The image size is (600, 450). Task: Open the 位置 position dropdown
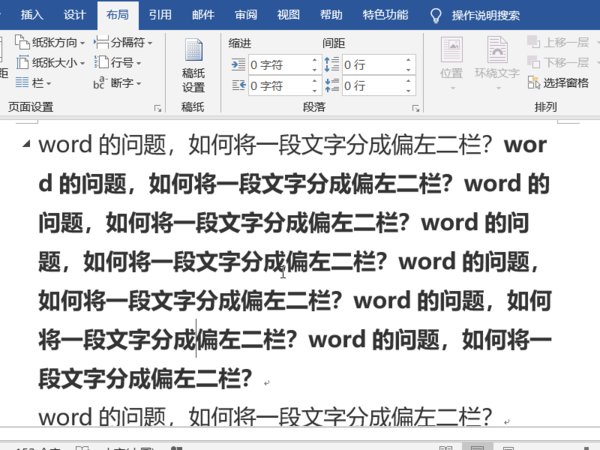click(452, 64)
